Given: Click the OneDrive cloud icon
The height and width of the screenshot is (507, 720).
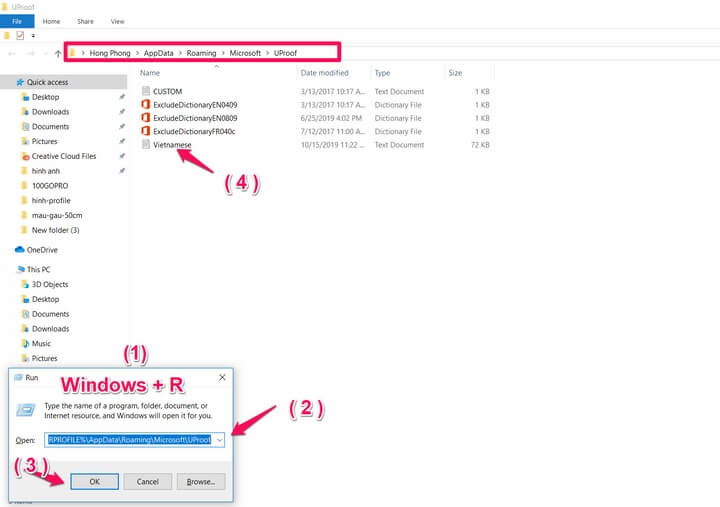Looking at the screenshot, I should 19,249.
